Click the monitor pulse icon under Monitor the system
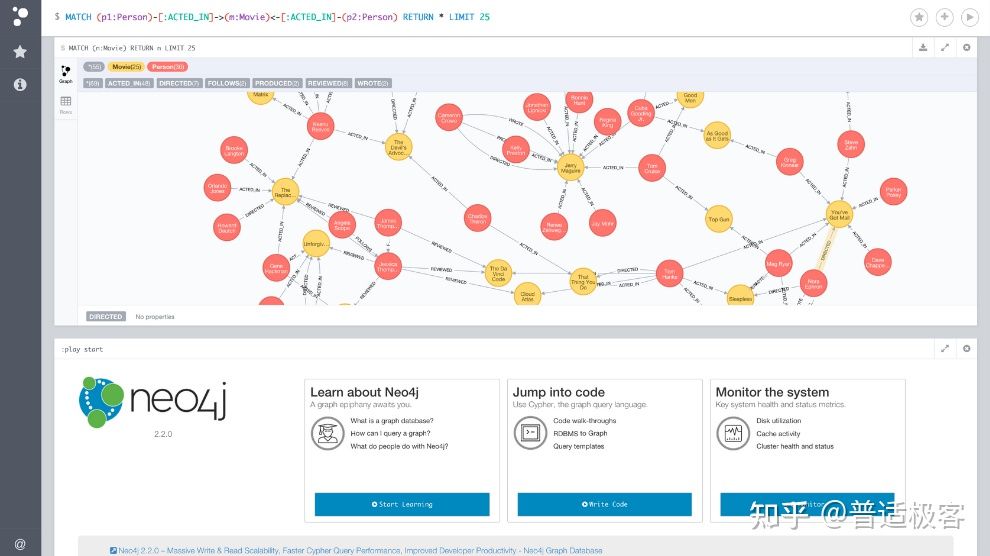 click(x=732, y=434)
